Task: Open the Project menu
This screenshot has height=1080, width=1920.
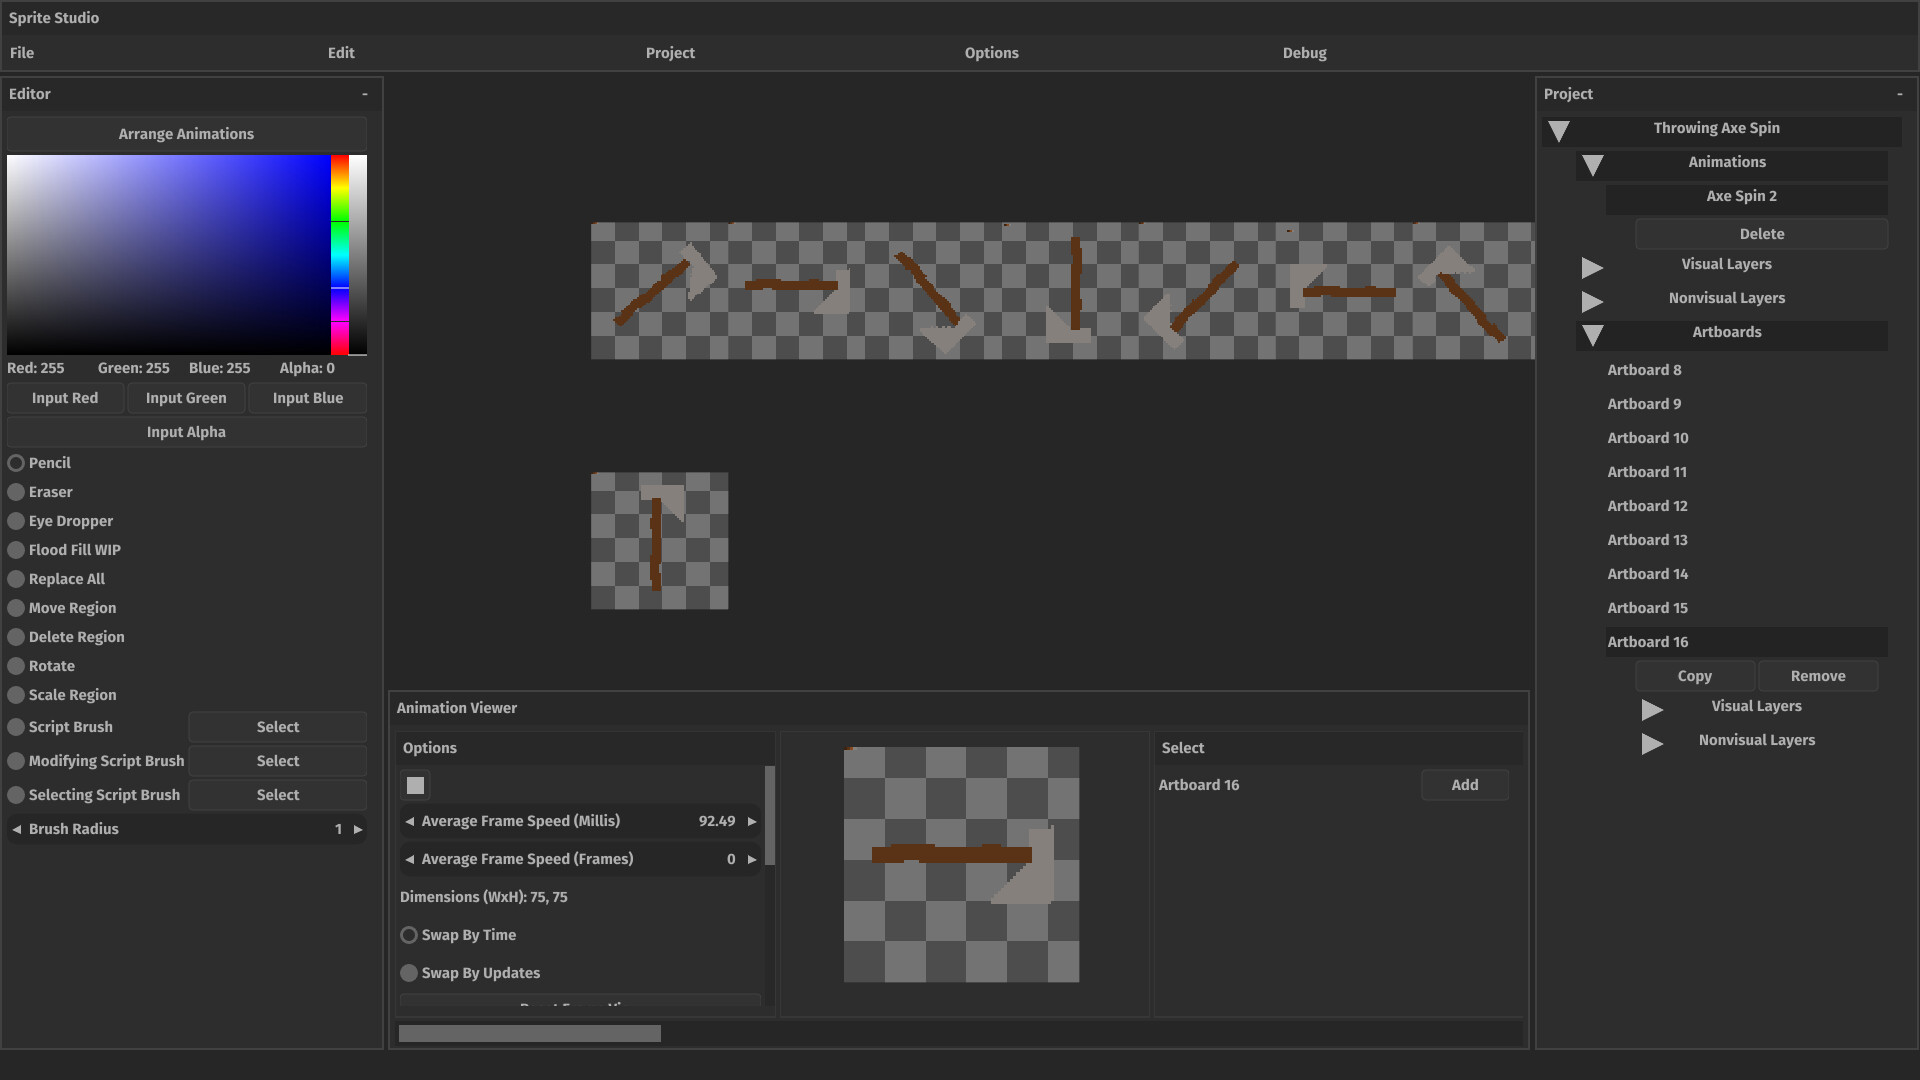Action: tap(669, 52)
